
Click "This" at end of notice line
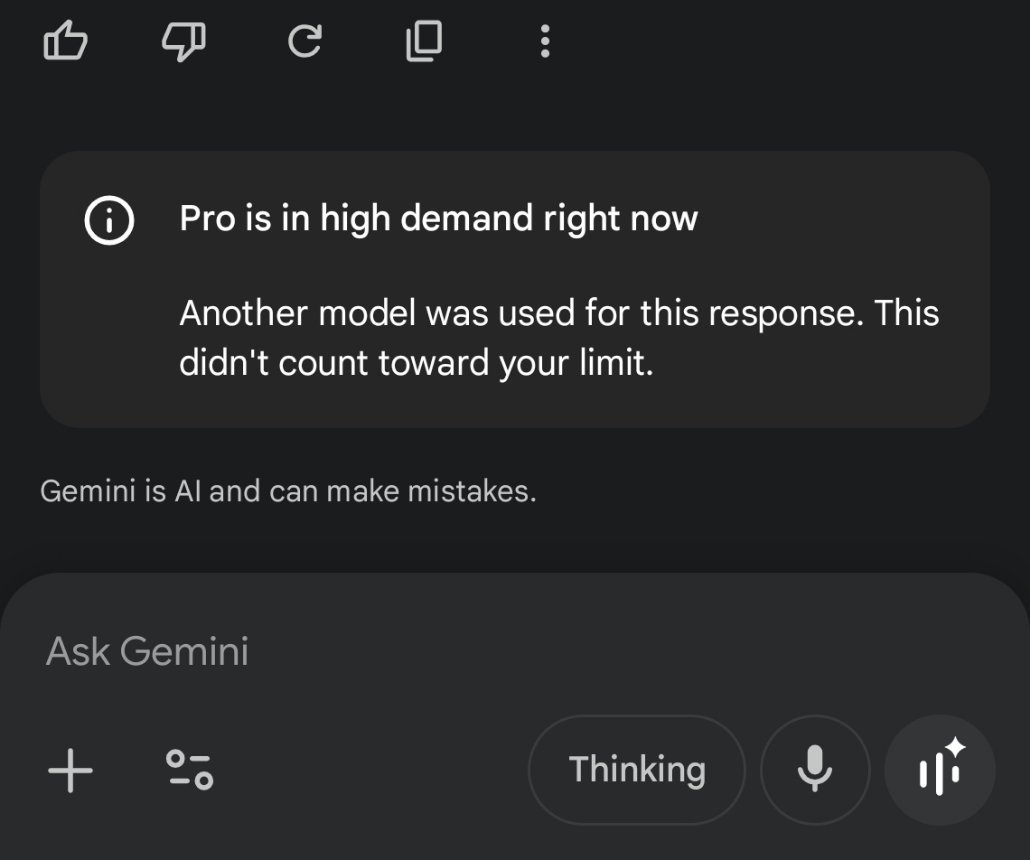pos(906,314)
